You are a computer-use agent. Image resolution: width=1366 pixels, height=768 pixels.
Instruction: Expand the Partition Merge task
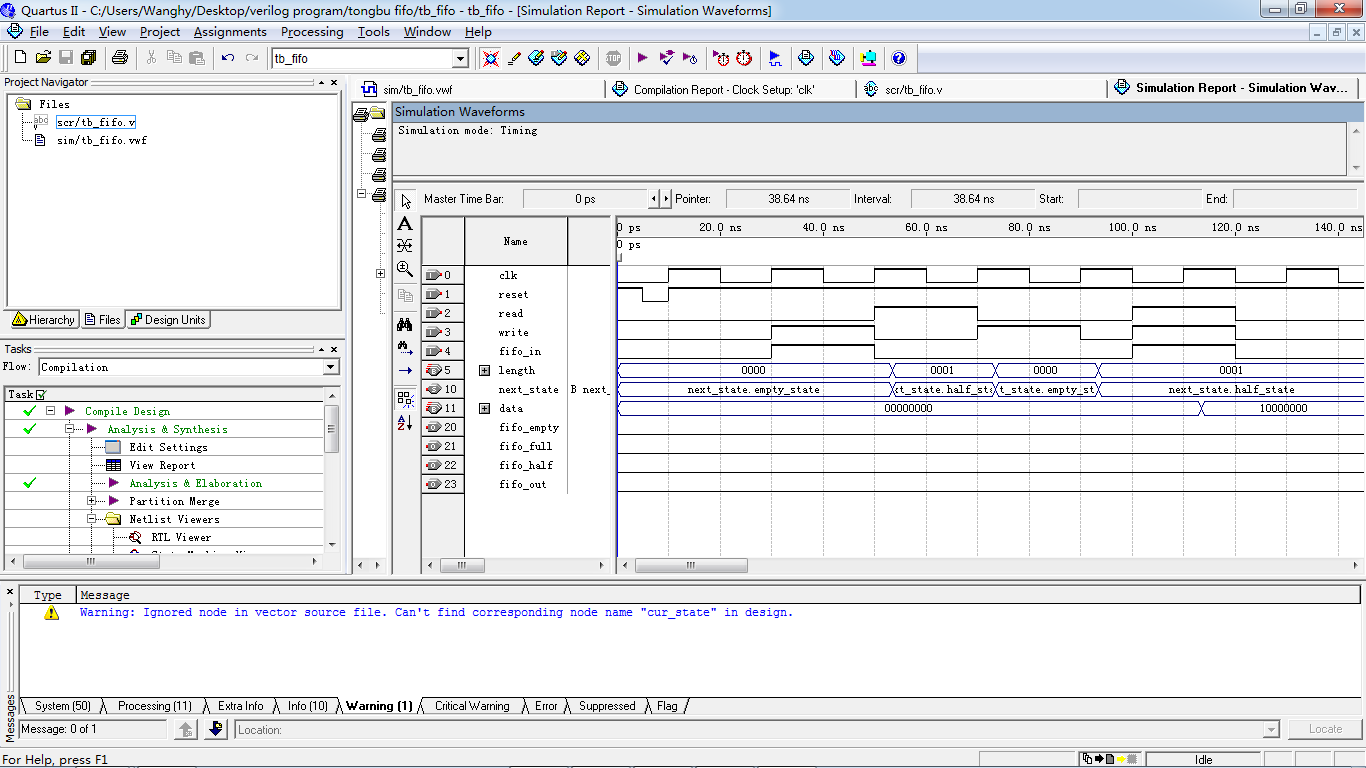point(92,501)
